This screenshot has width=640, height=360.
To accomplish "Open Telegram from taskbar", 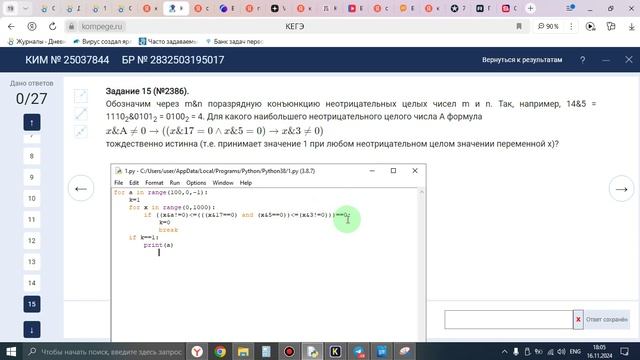I will point(359,351).
